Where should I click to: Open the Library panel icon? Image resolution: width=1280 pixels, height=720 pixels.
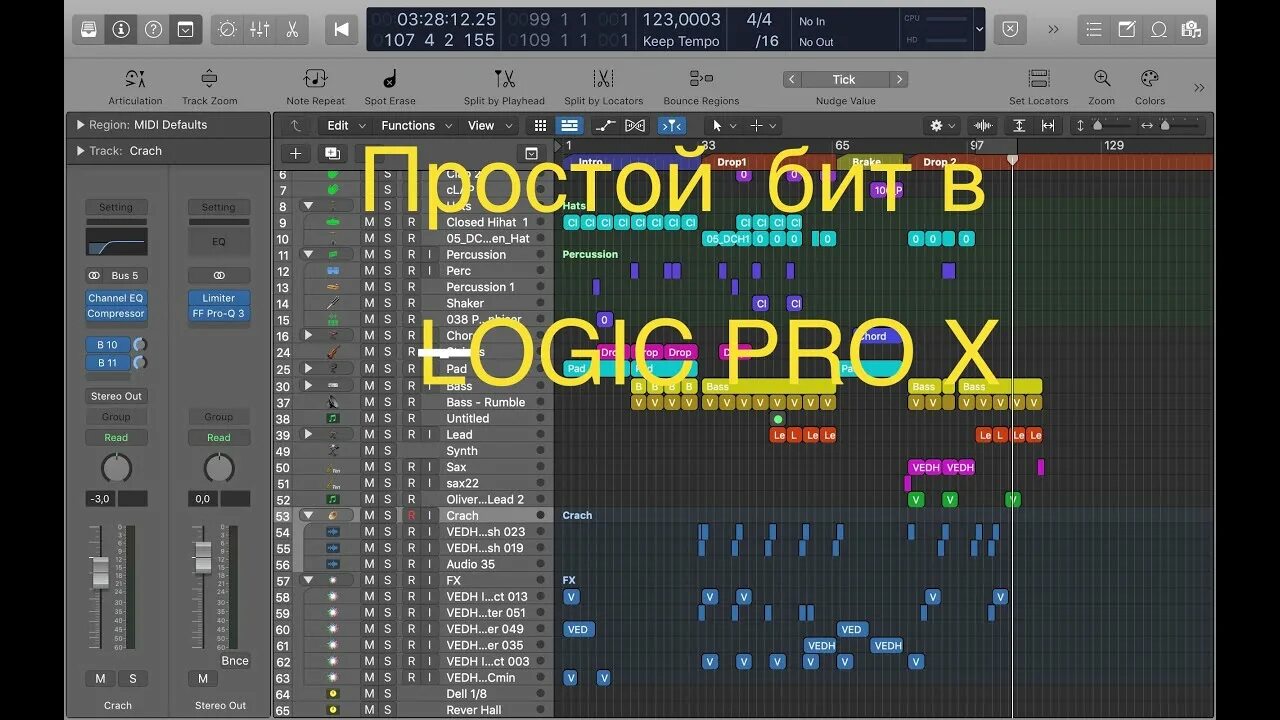pyautogui.click(x=89, y=29)
